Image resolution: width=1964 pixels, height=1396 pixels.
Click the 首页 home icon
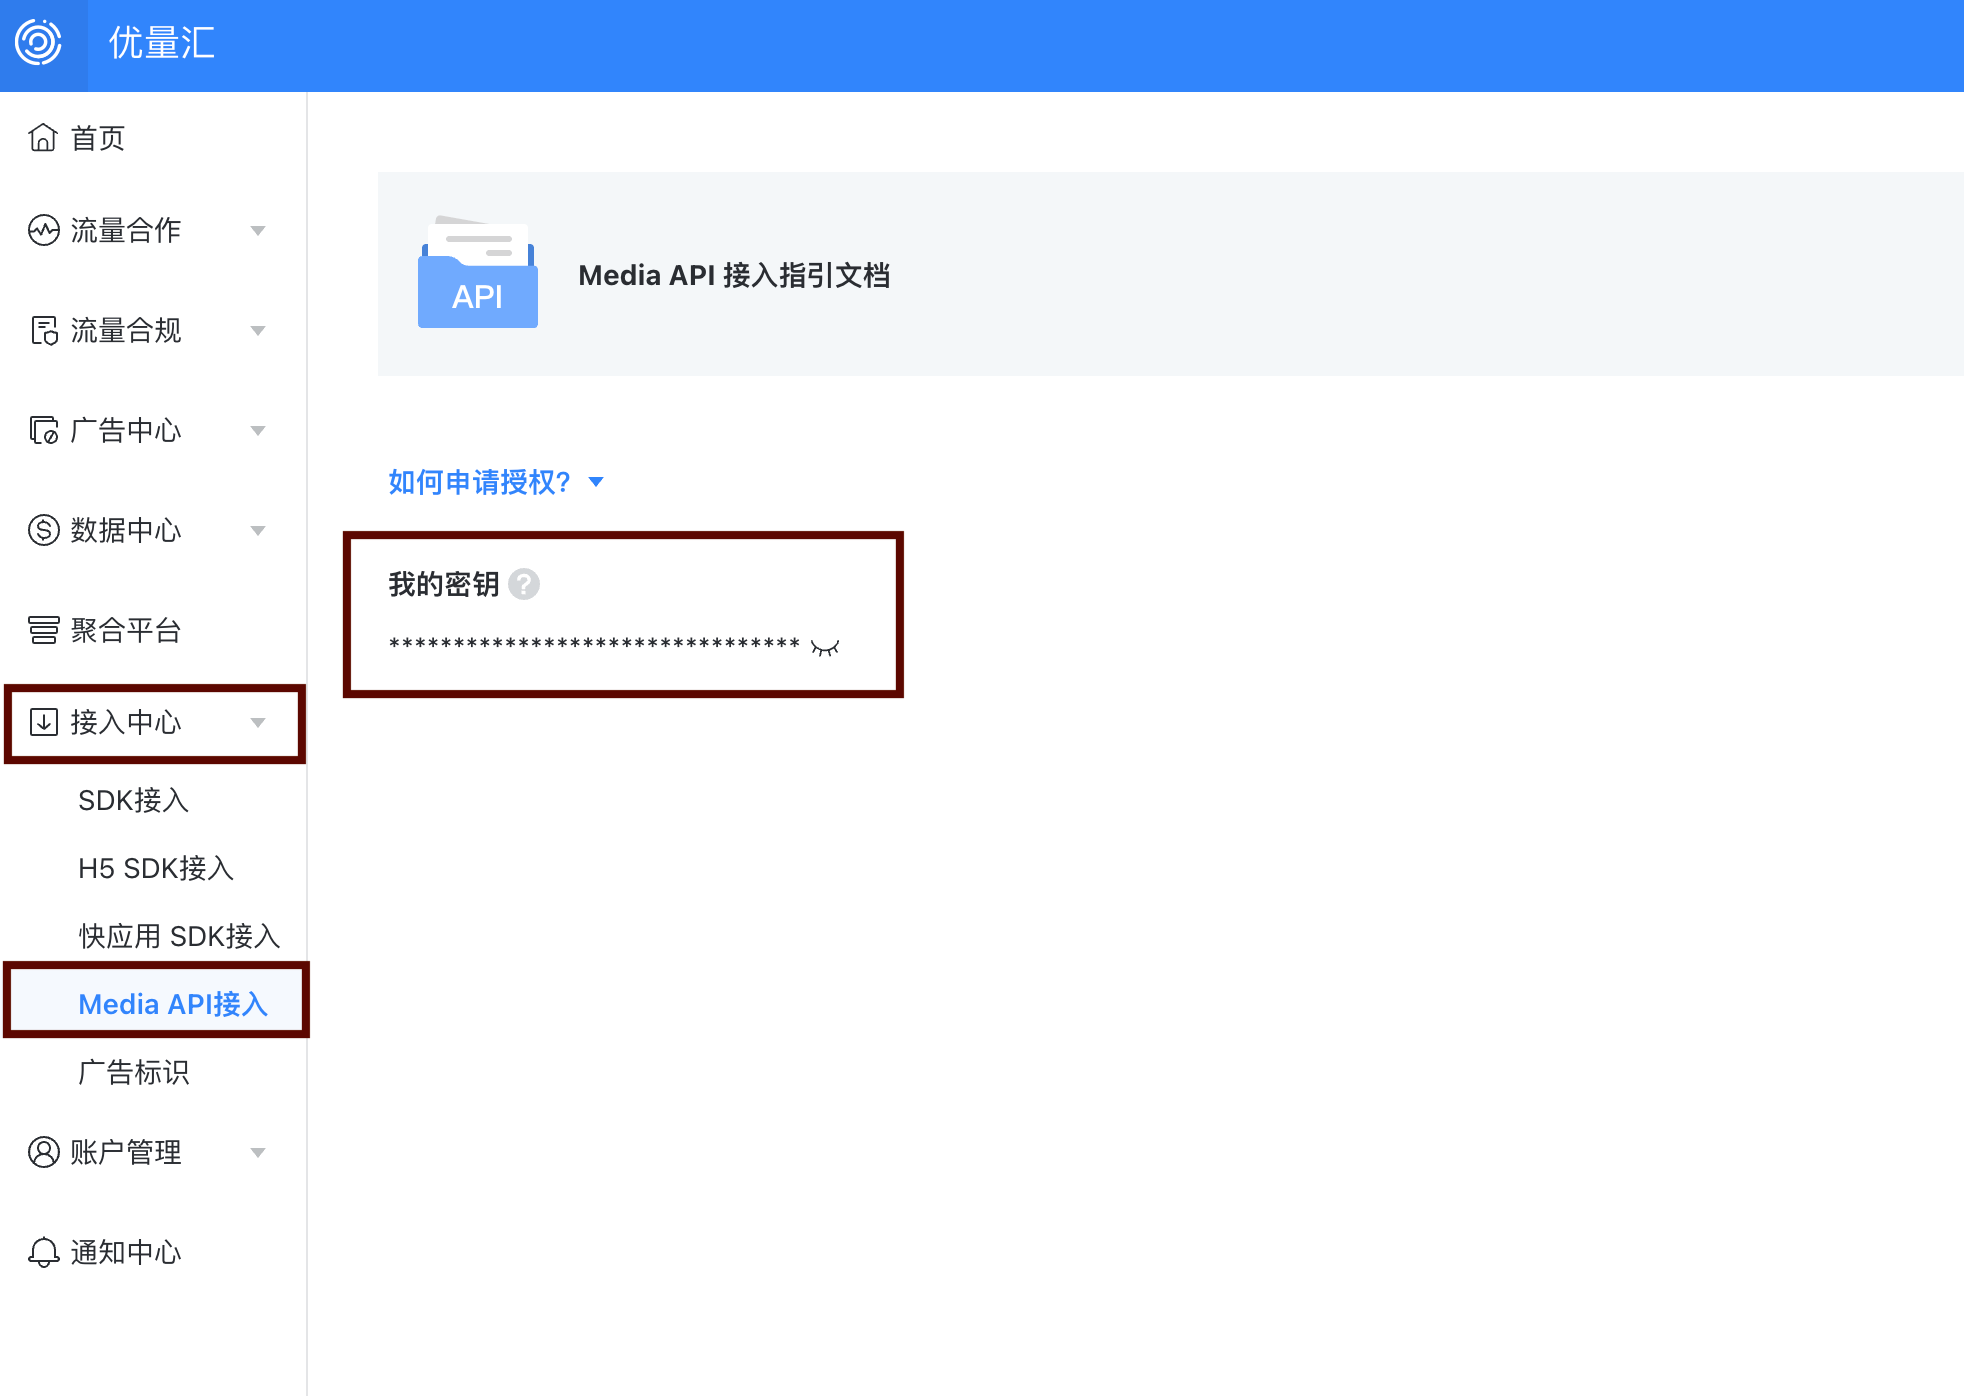click(x=42, y=138)
